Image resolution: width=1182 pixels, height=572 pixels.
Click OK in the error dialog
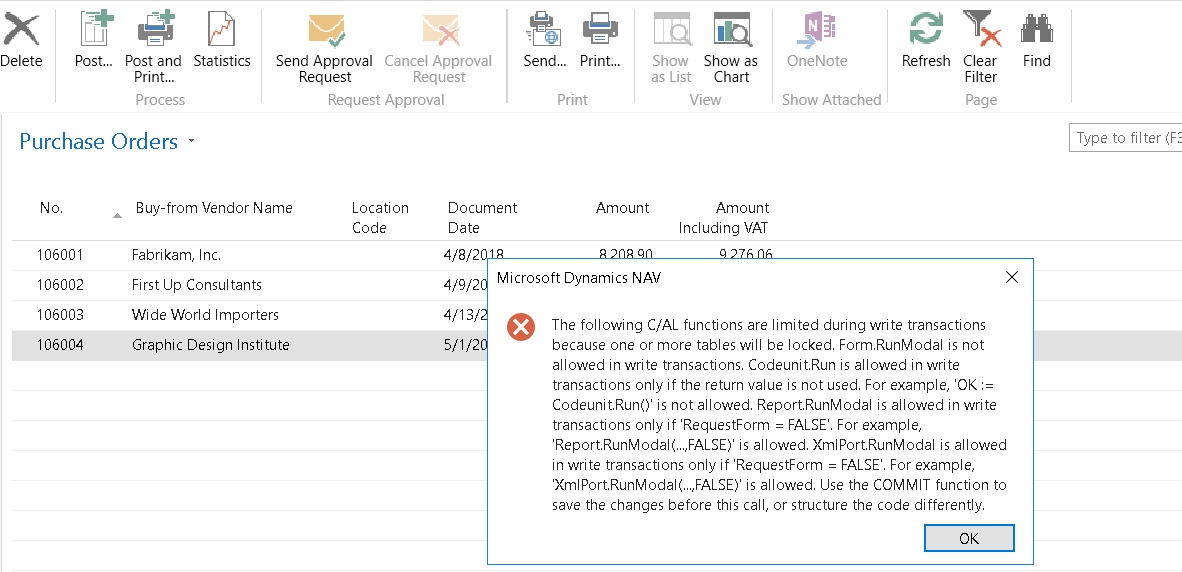(969, 538)
